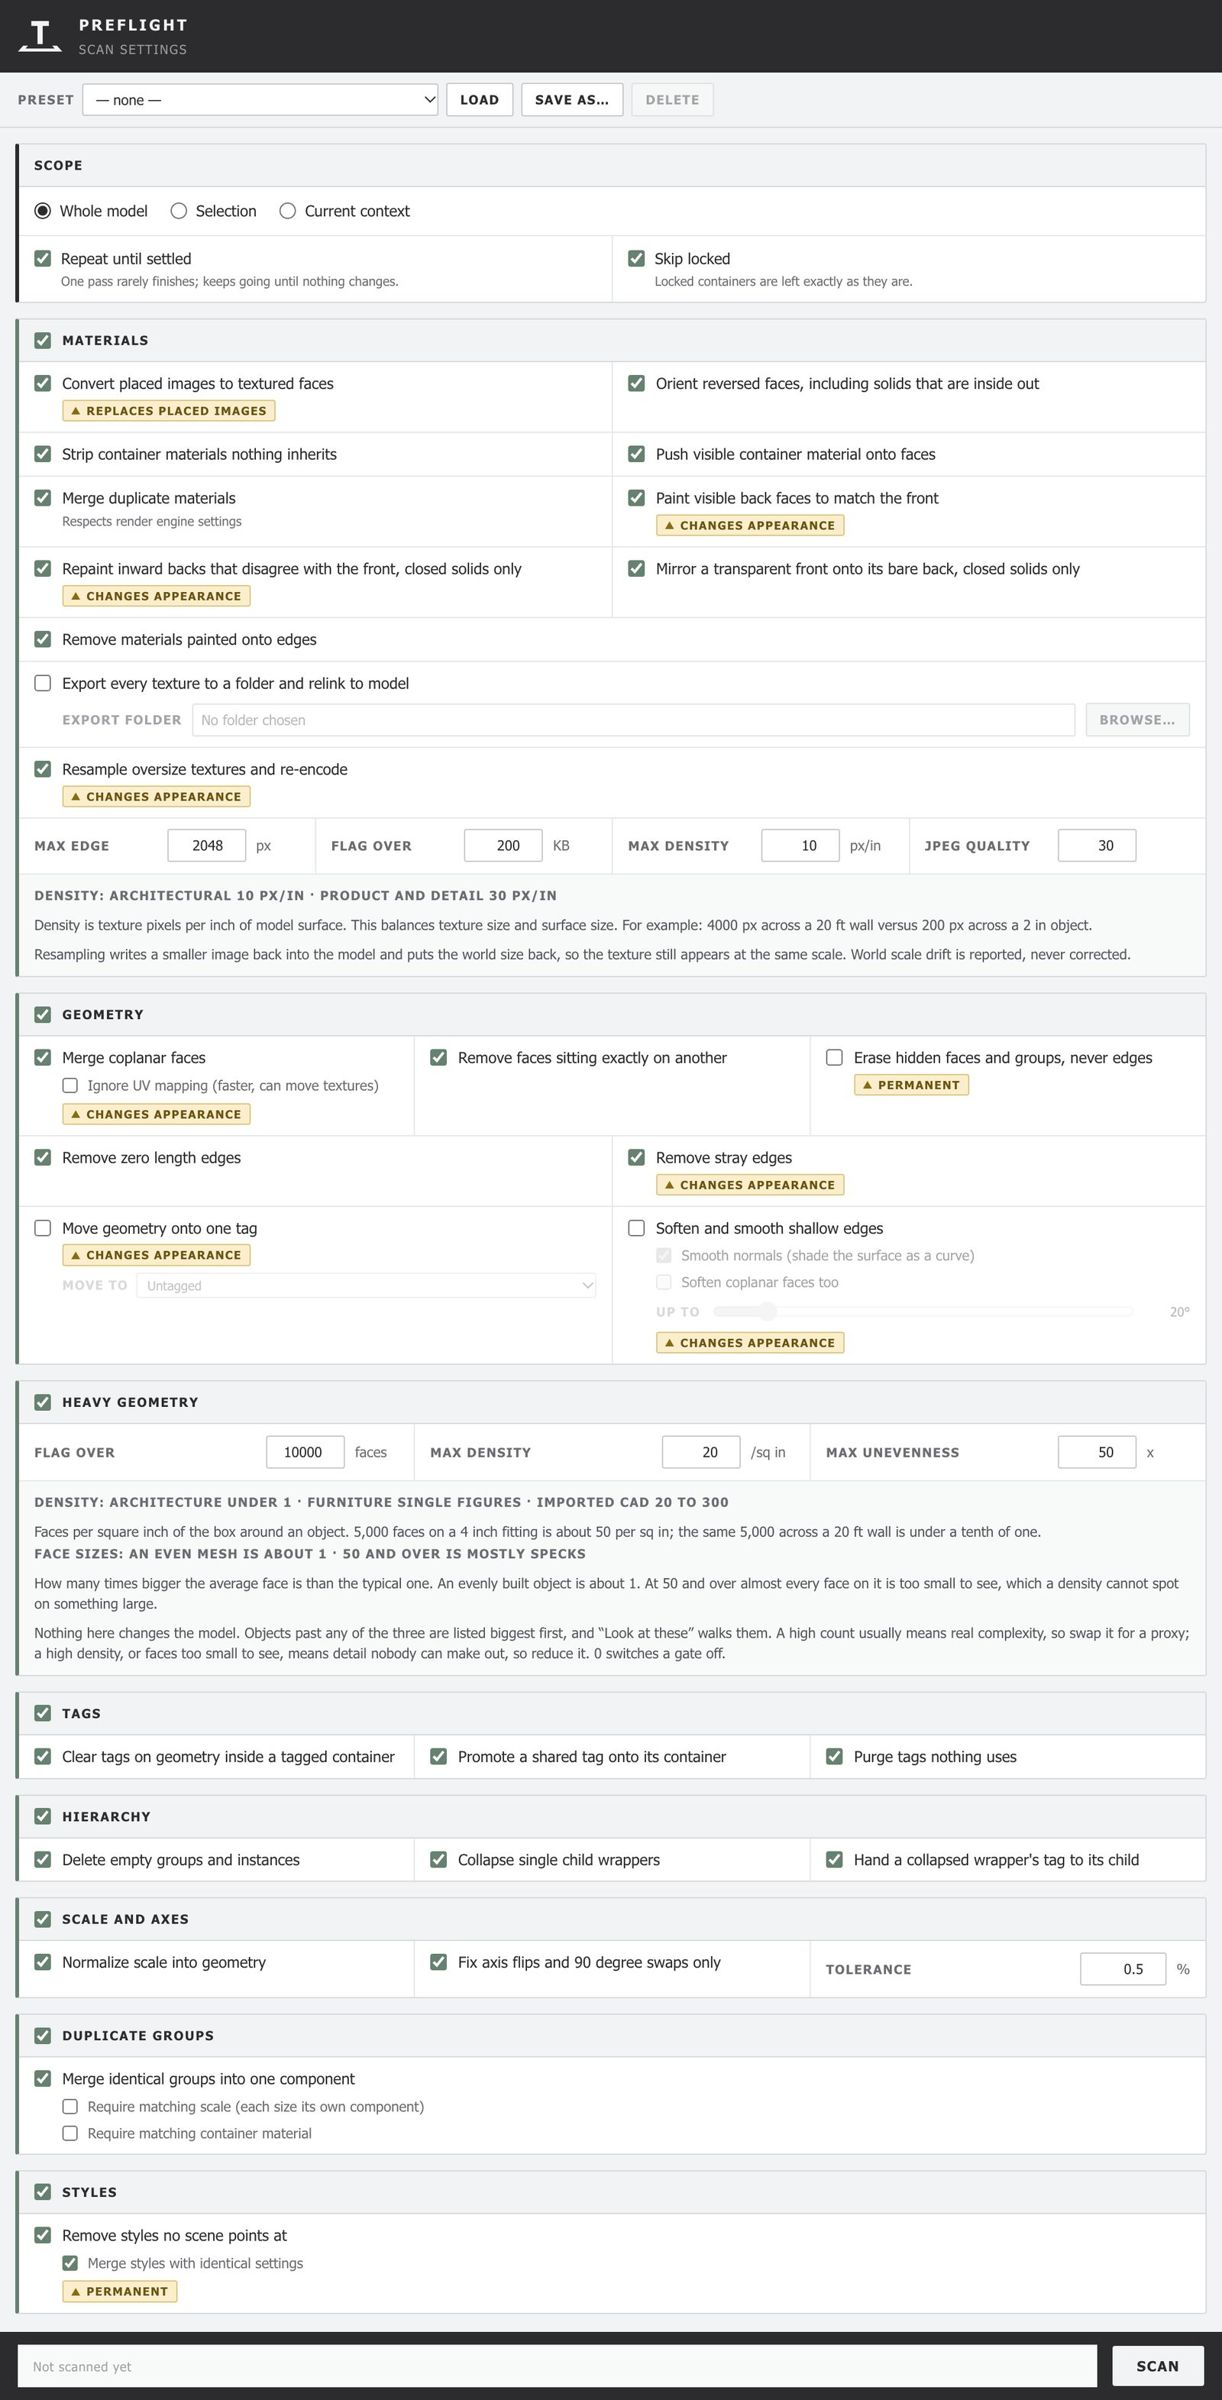The image size is (1222, 2400).
Task: Select the Current context radio
Action: pos(288,211)
